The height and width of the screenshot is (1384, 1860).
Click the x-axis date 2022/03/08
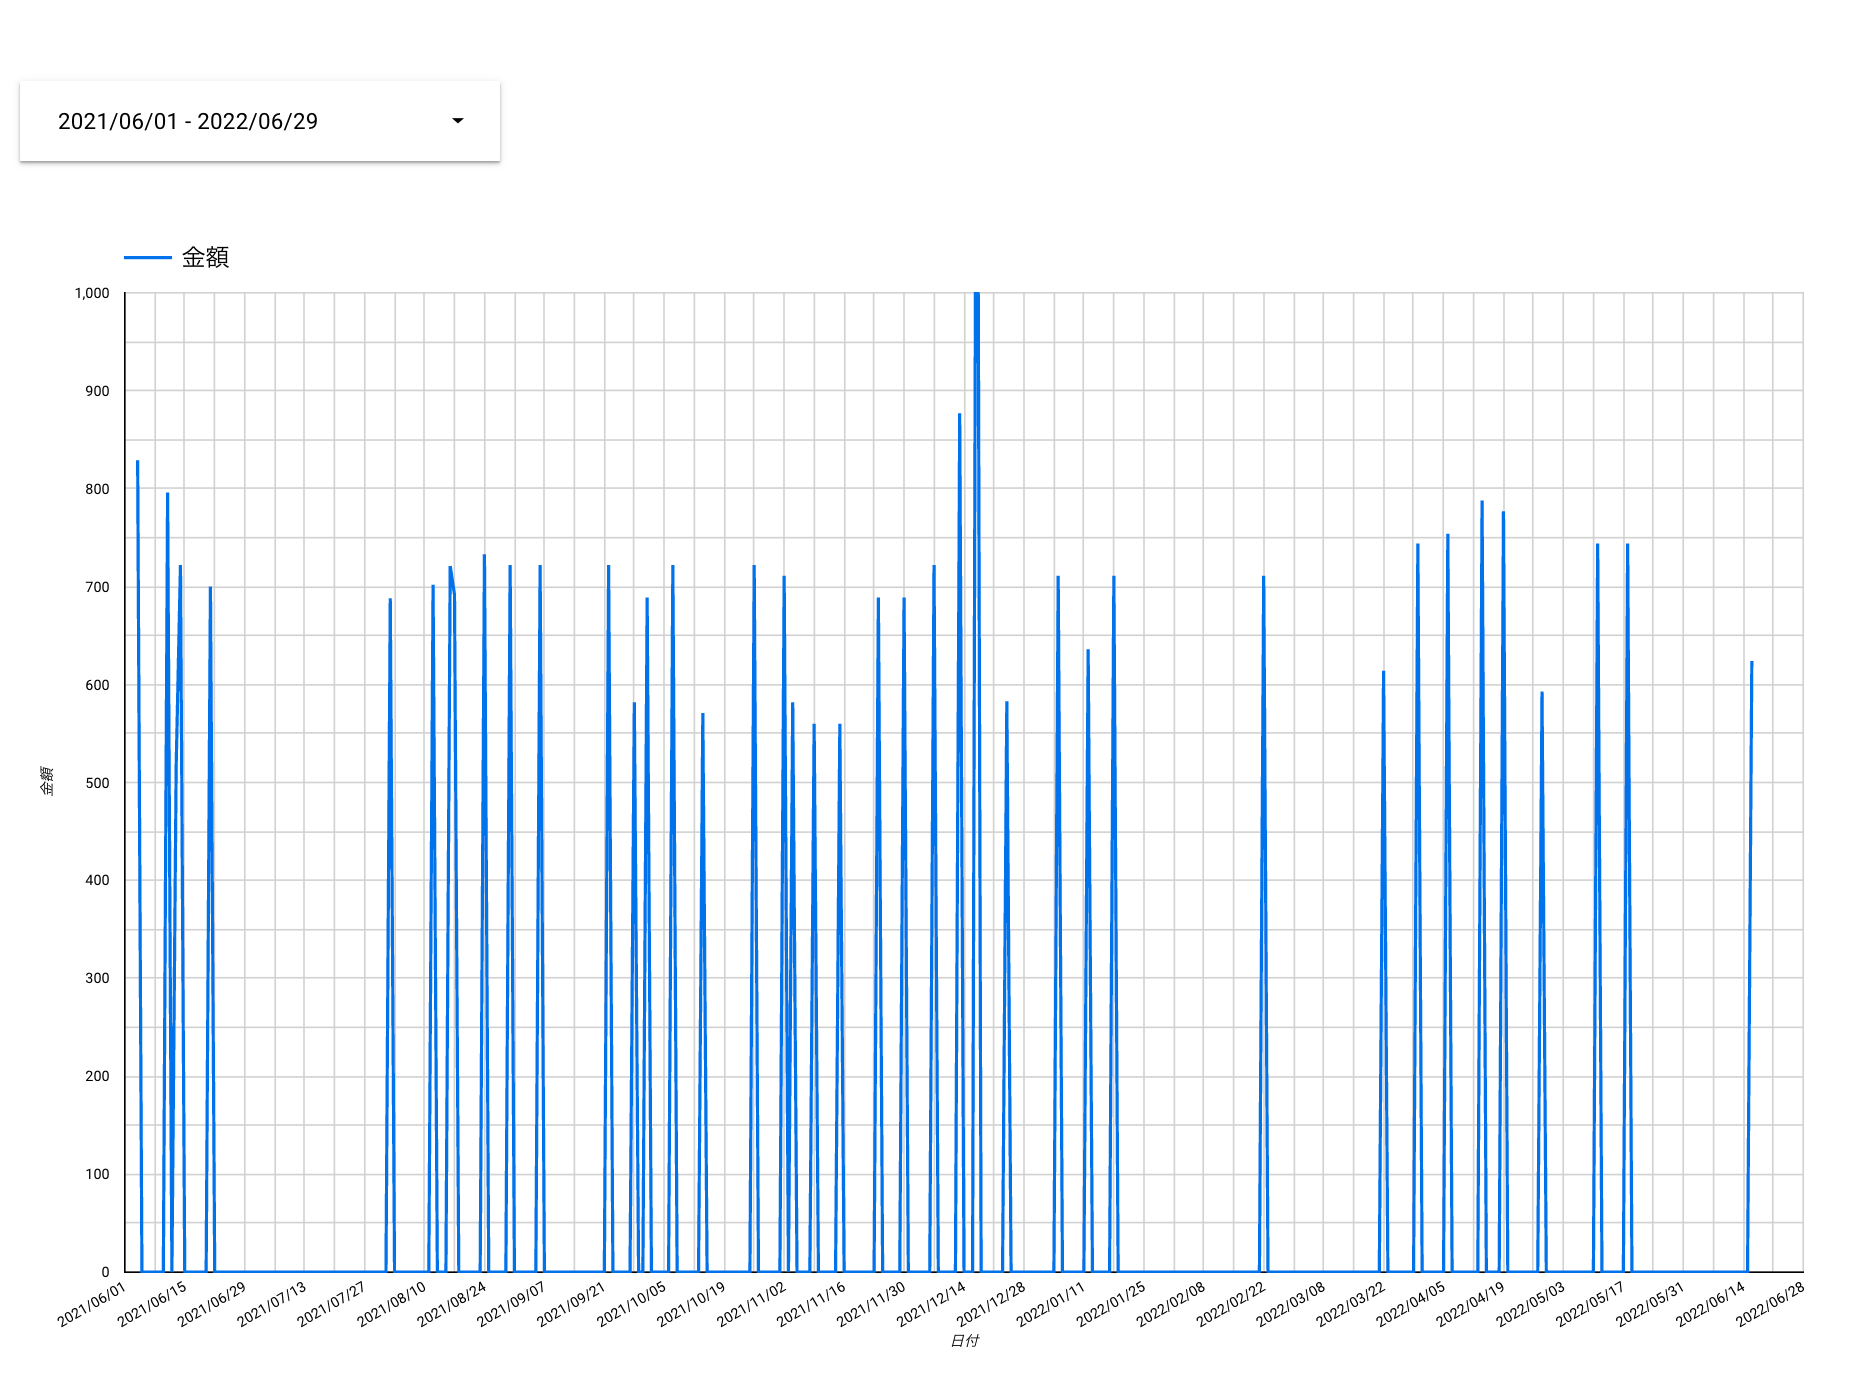pyautogui.click(x=1292, y=1304)
